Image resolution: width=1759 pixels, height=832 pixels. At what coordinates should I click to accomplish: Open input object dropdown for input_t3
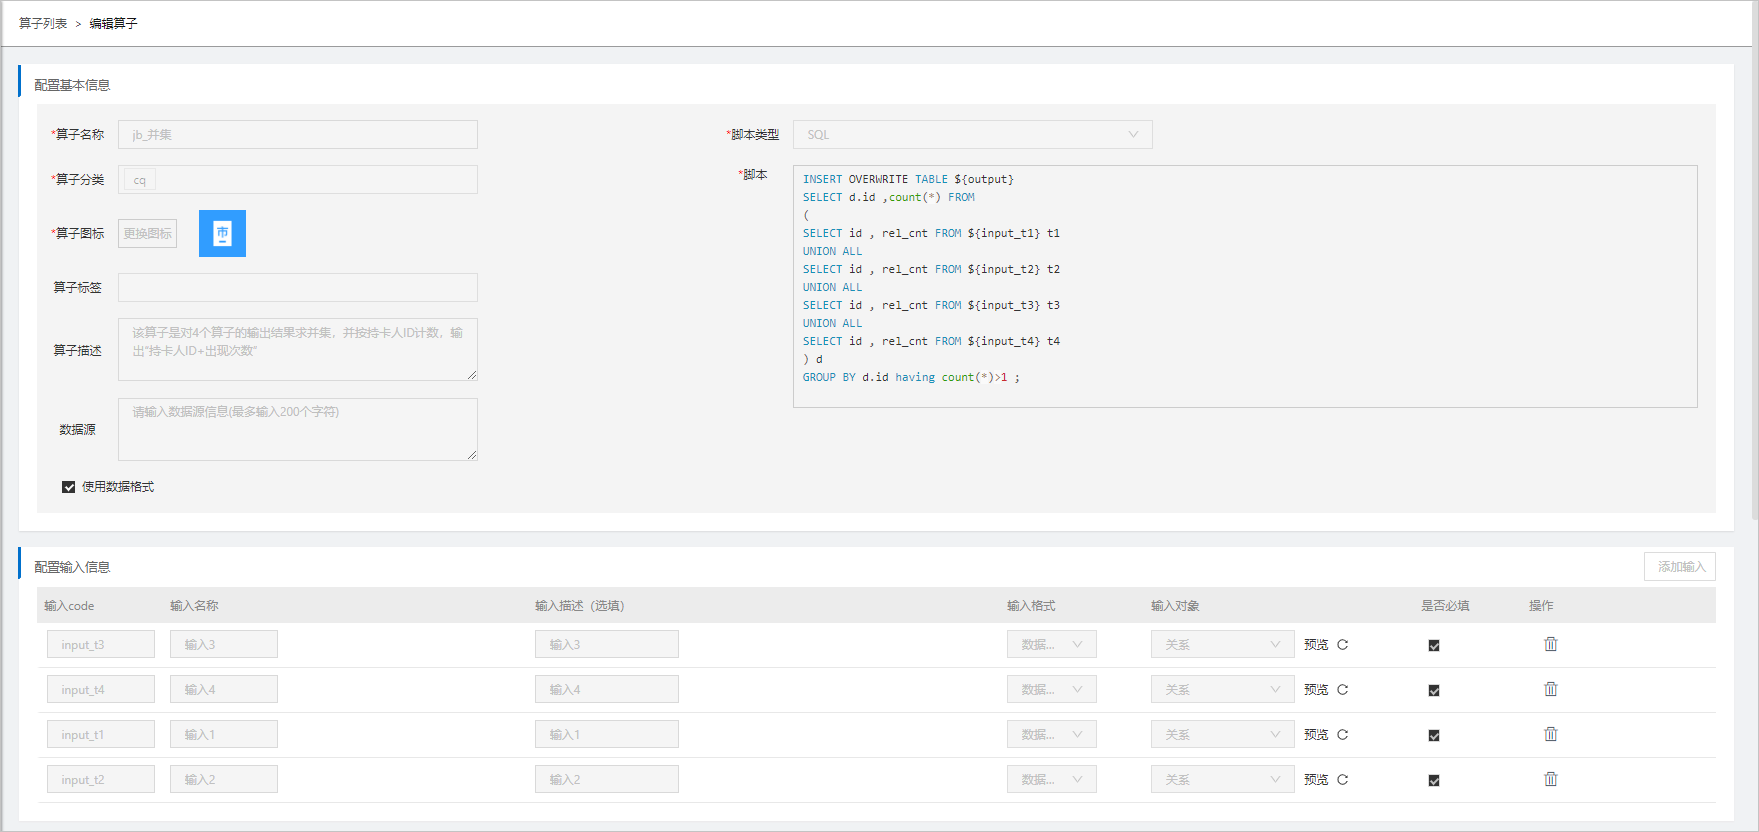pos(1221,644)
